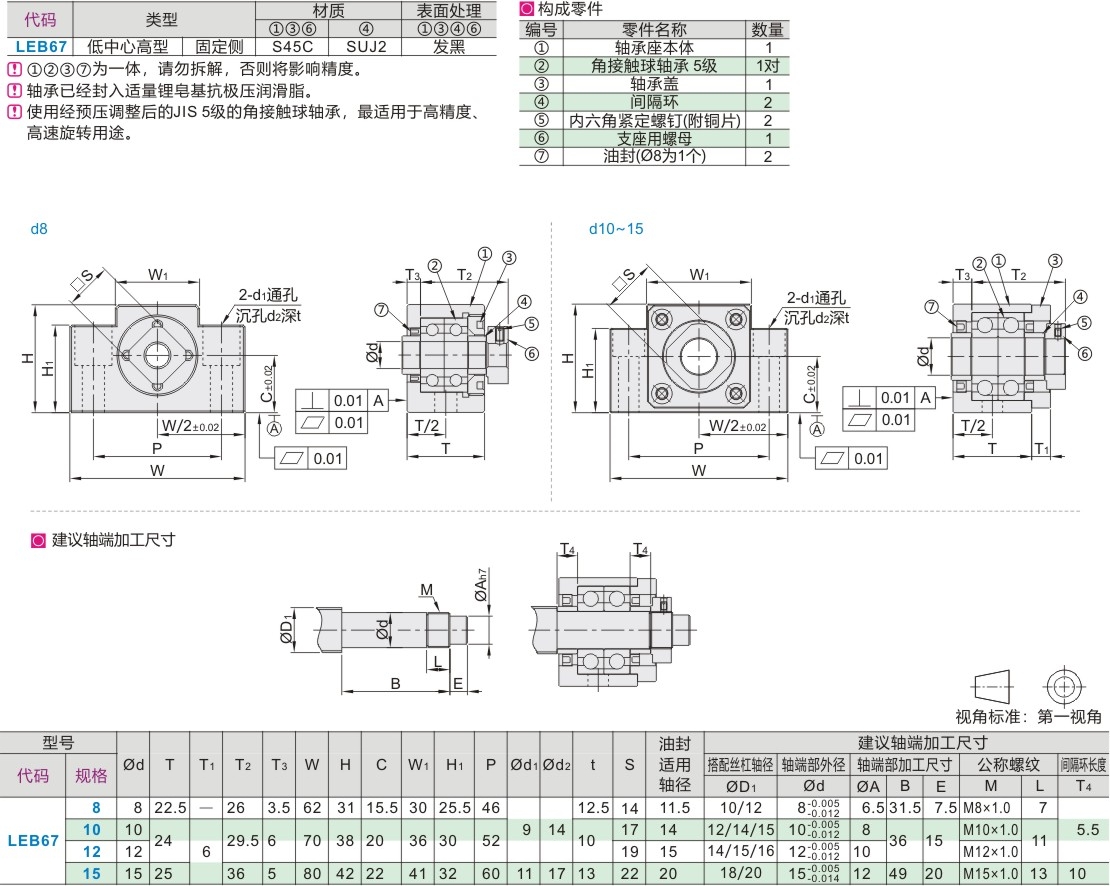Click the pink marker beside 构成零件 heading
Screen dimensions: 1110x886
click(527, 9)
